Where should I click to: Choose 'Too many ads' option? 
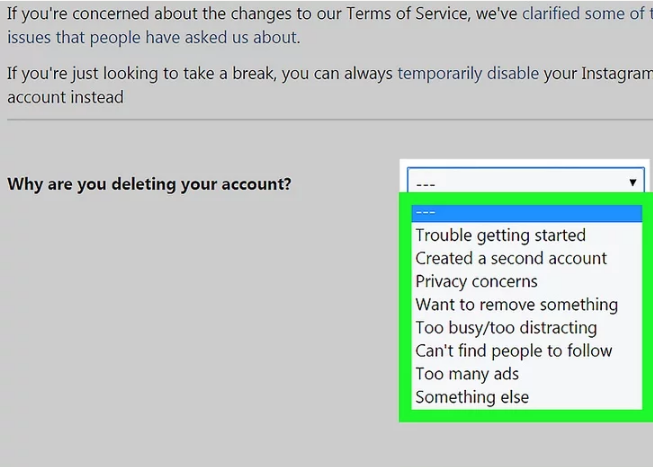467,373
